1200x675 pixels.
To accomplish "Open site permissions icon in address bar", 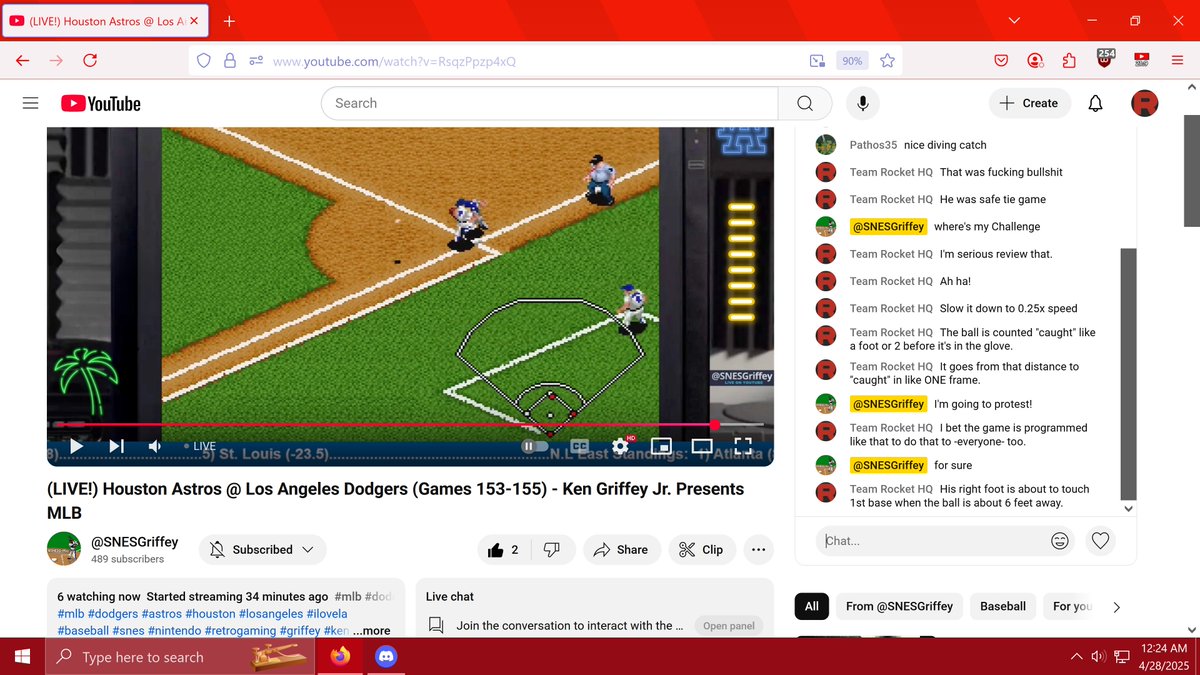I will click(x=256, y=61).
